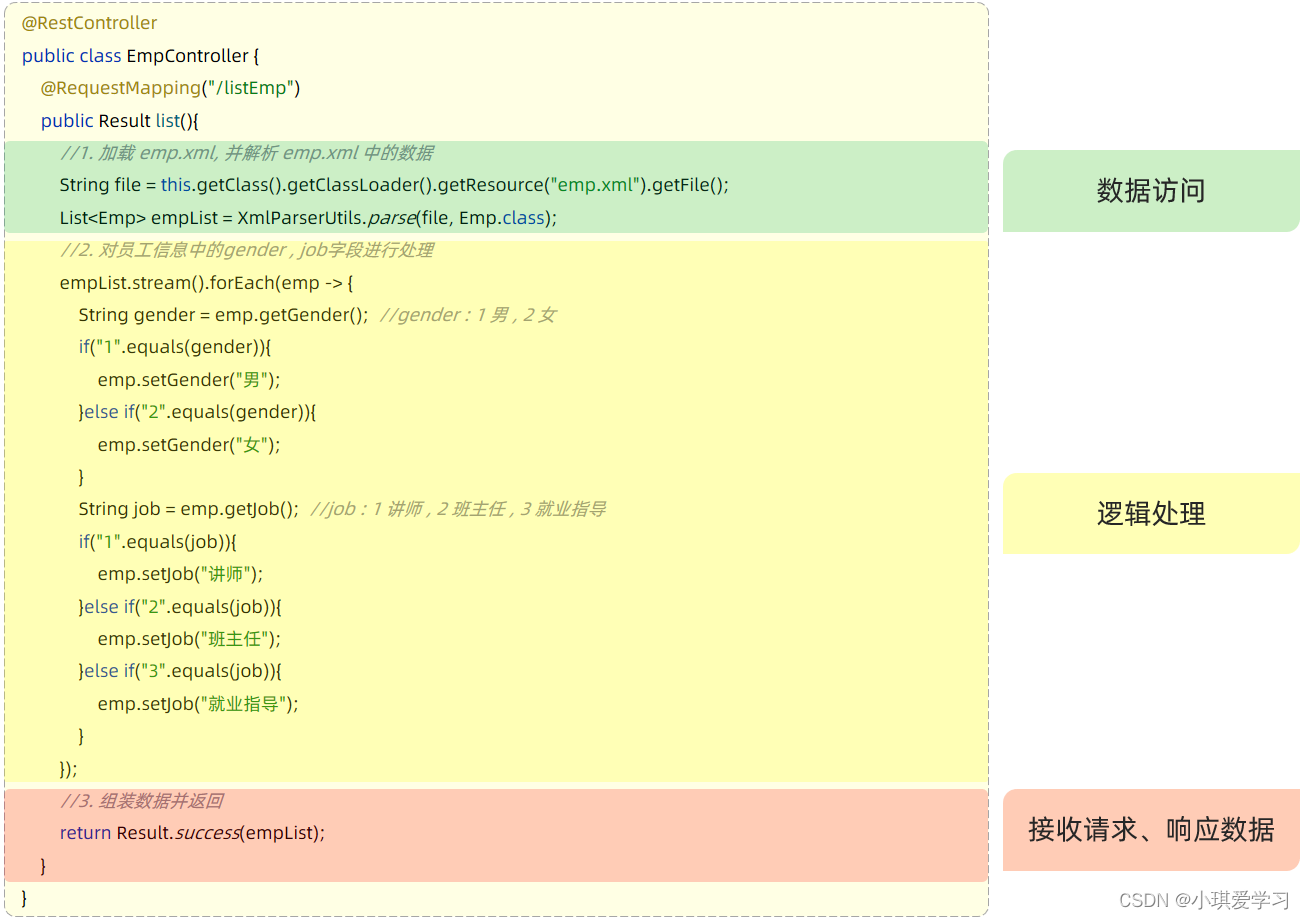Click the 'if("1".equals(gender)){' line

click(175, 347)
